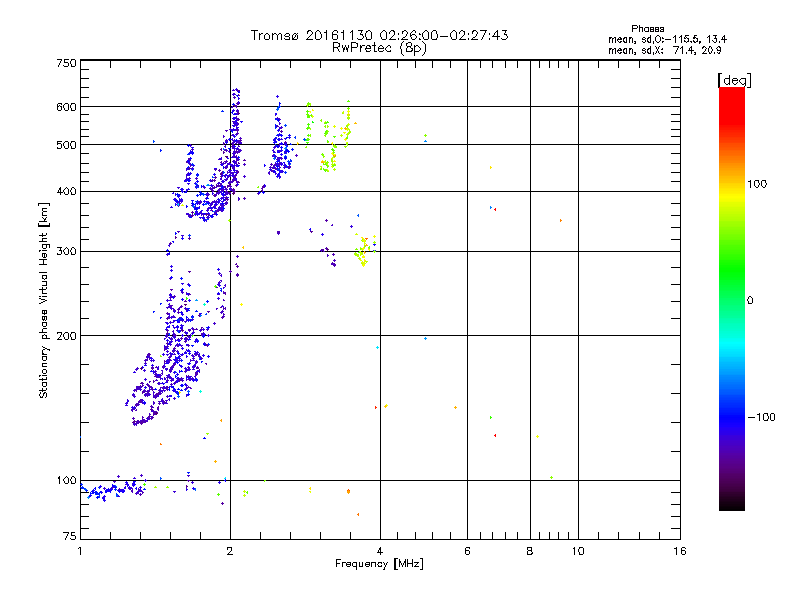
Task: Click the x-axis tick label '1'
Action: tap(80, 551)
